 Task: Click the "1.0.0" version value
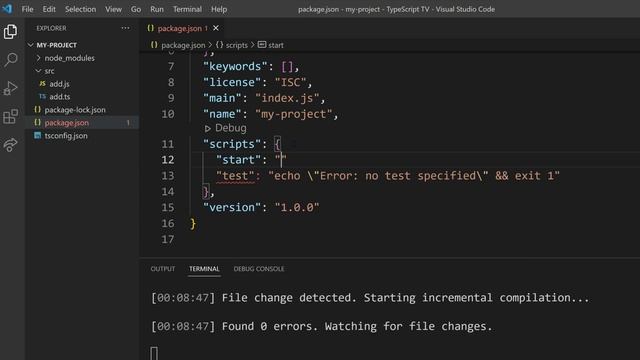pyautogui.click(x=297, y=207)
